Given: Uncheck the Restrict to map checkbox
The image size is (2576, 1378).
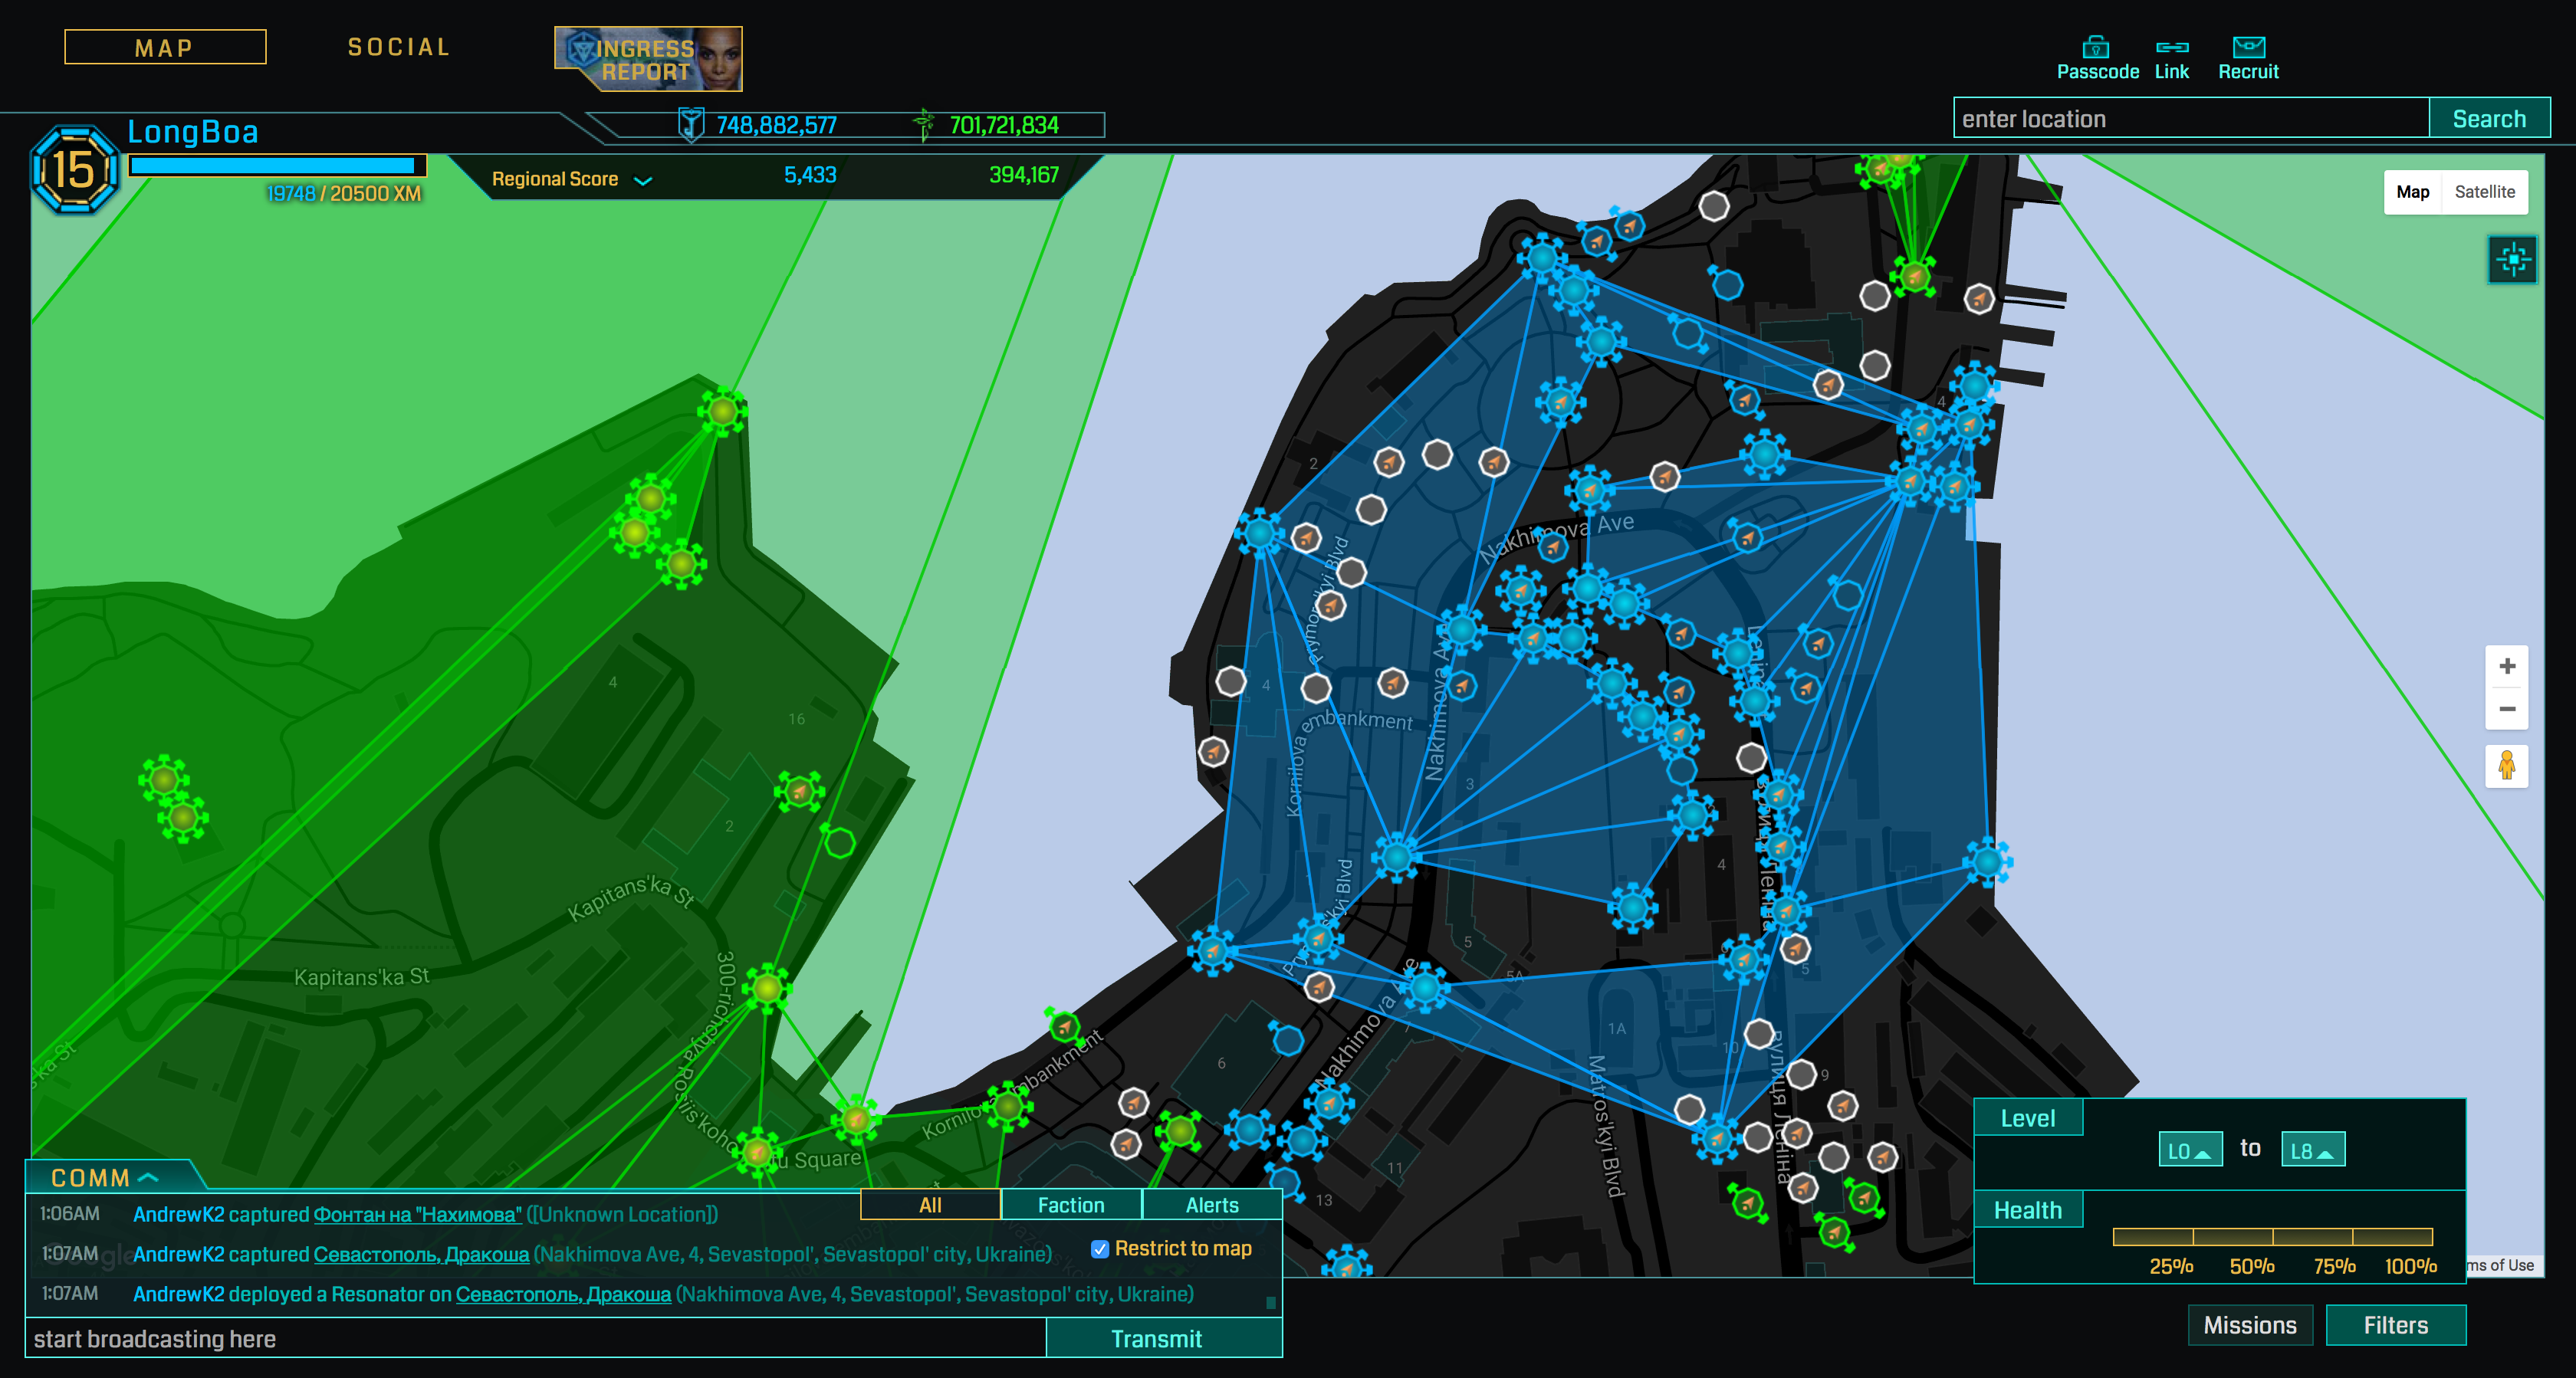Looking at the screenshot, I should (1100, 1248).
